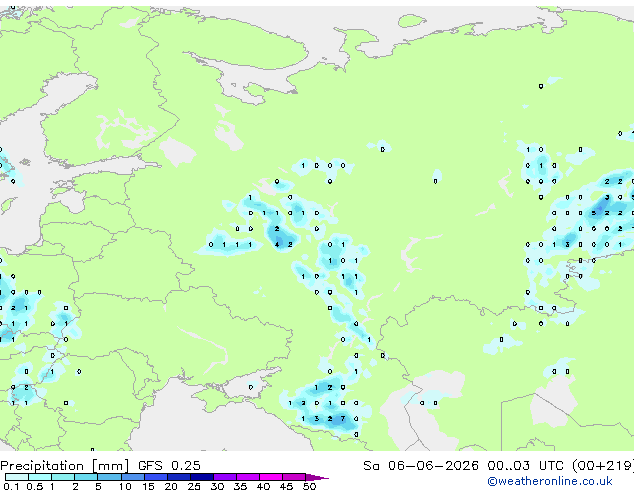Click the Sa 06-06-2026 date text
This screenshot has width=634, height=490.
421,466
